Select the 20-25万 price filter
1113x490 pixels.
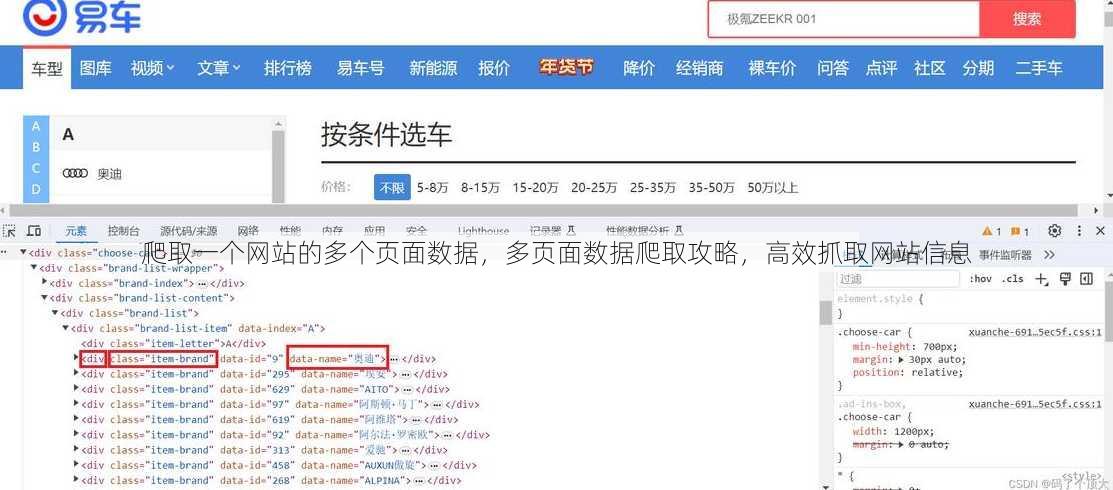coord(594,187)
